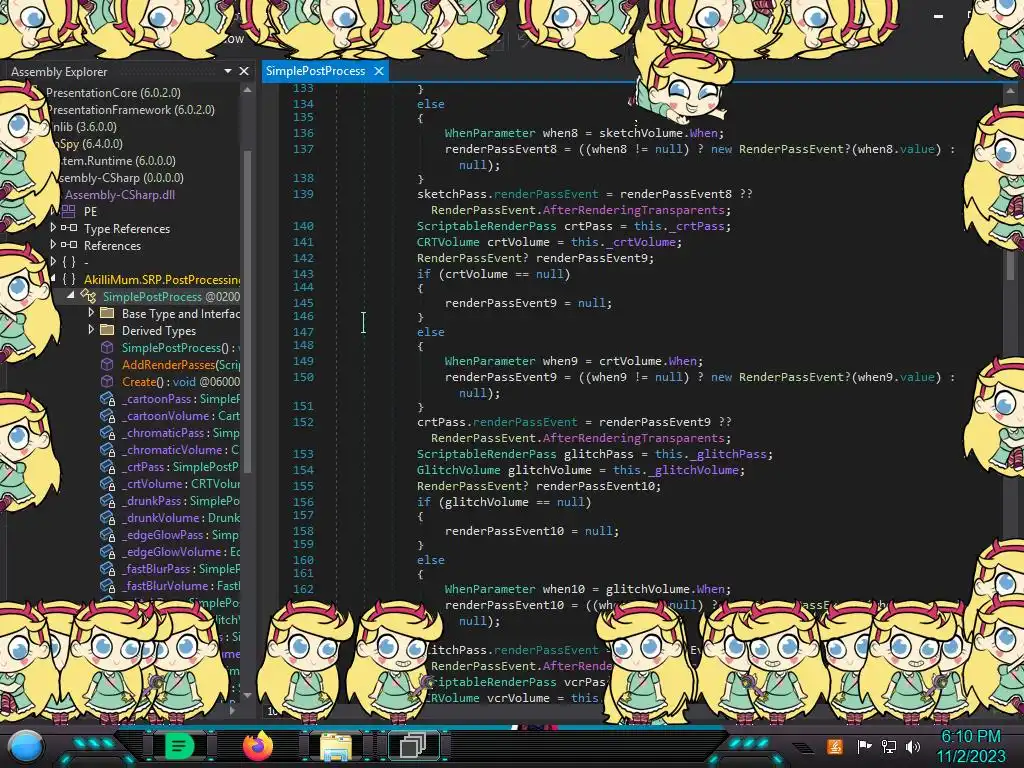Click line number 147 in the gutter
Image resolution: width=1024 pixels, height=768 pixels.
(x=303, y=332)
